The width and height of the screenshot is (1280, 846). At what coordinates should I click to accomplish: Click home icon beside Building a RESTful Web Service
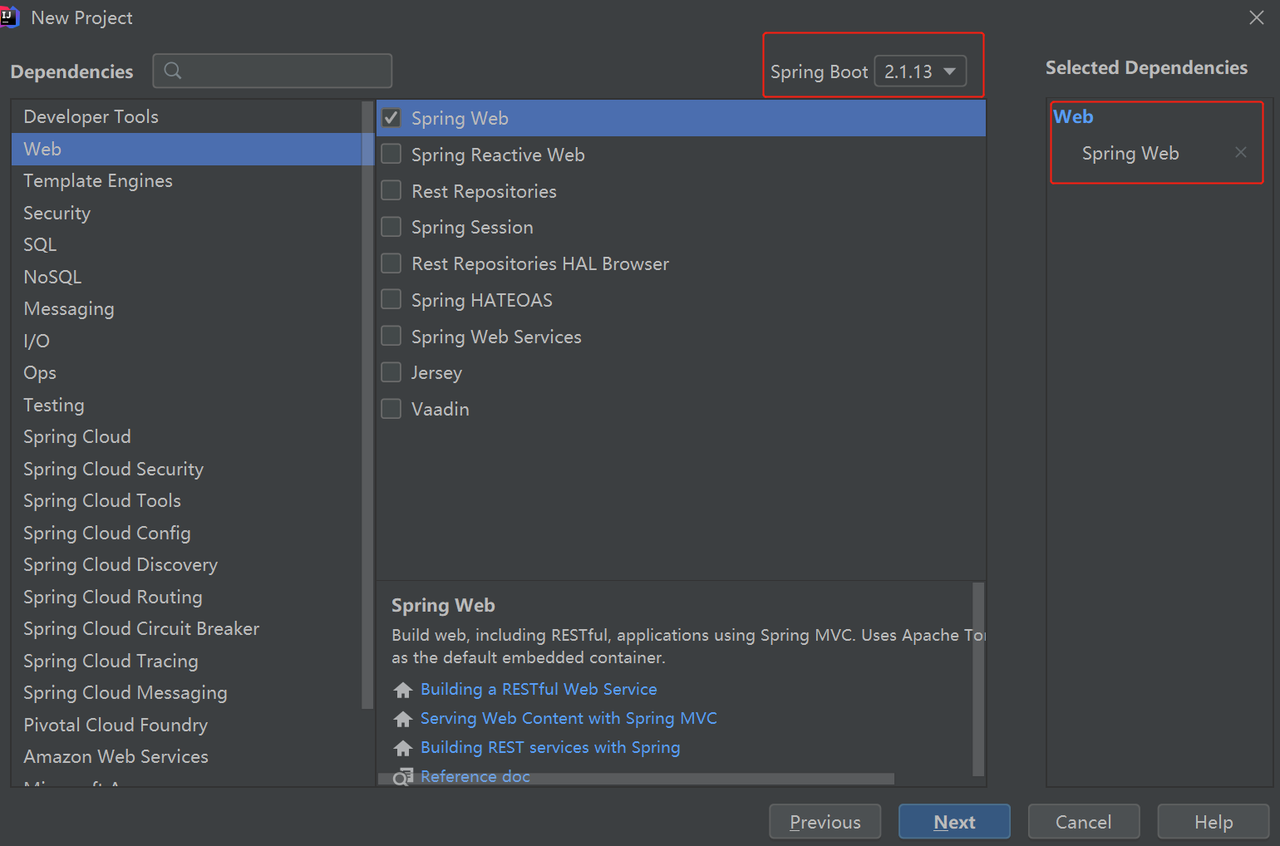point(403,690)
